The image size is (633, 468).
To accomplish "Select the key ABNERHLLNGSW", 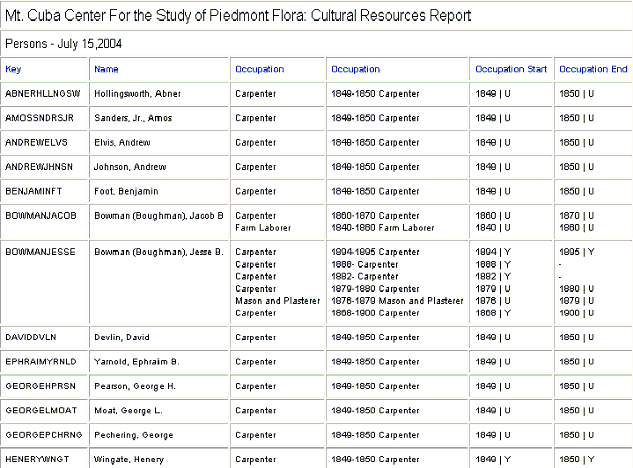I will coord(43,94).
